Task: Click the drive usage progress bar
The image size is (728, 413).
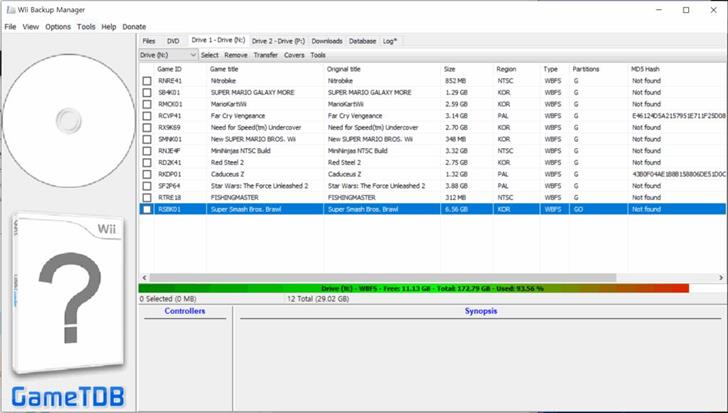Action: click(x=432, y=289)
